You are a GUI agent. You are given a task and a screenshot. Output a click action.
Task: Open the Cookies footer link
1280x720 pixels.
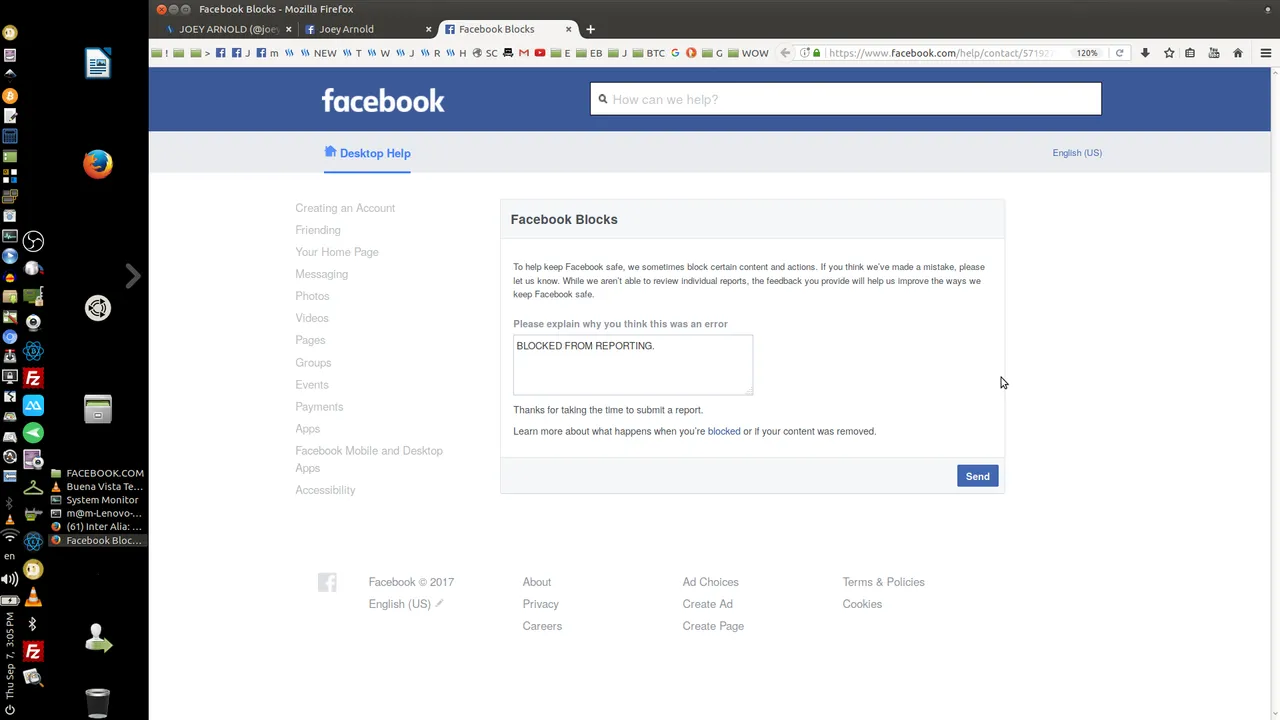[862, 604]
